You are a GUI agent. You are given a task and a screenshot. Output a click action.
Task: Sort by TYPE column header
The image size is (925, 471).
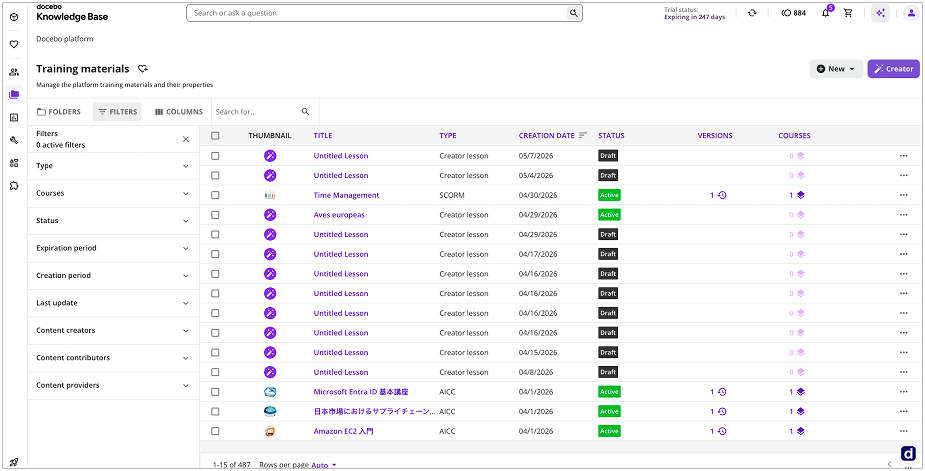[x=448, y=136]
